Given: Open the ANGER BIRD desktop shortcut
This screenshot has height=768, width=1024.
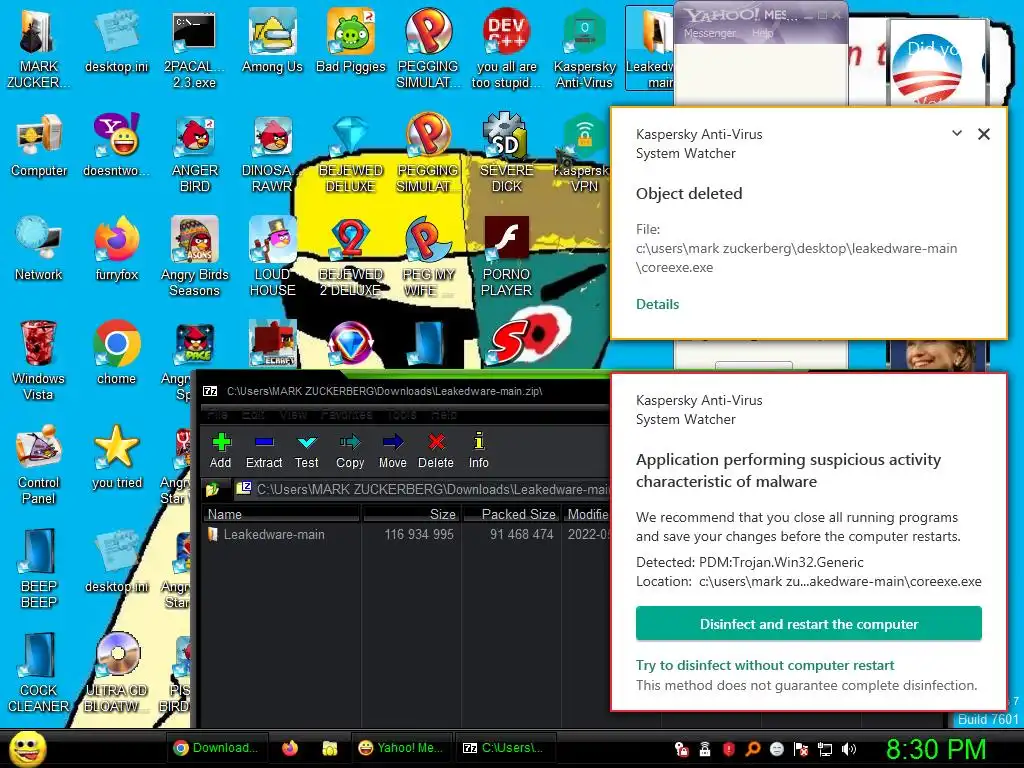Looking at the screenshot, I should (x=194, y=153).
